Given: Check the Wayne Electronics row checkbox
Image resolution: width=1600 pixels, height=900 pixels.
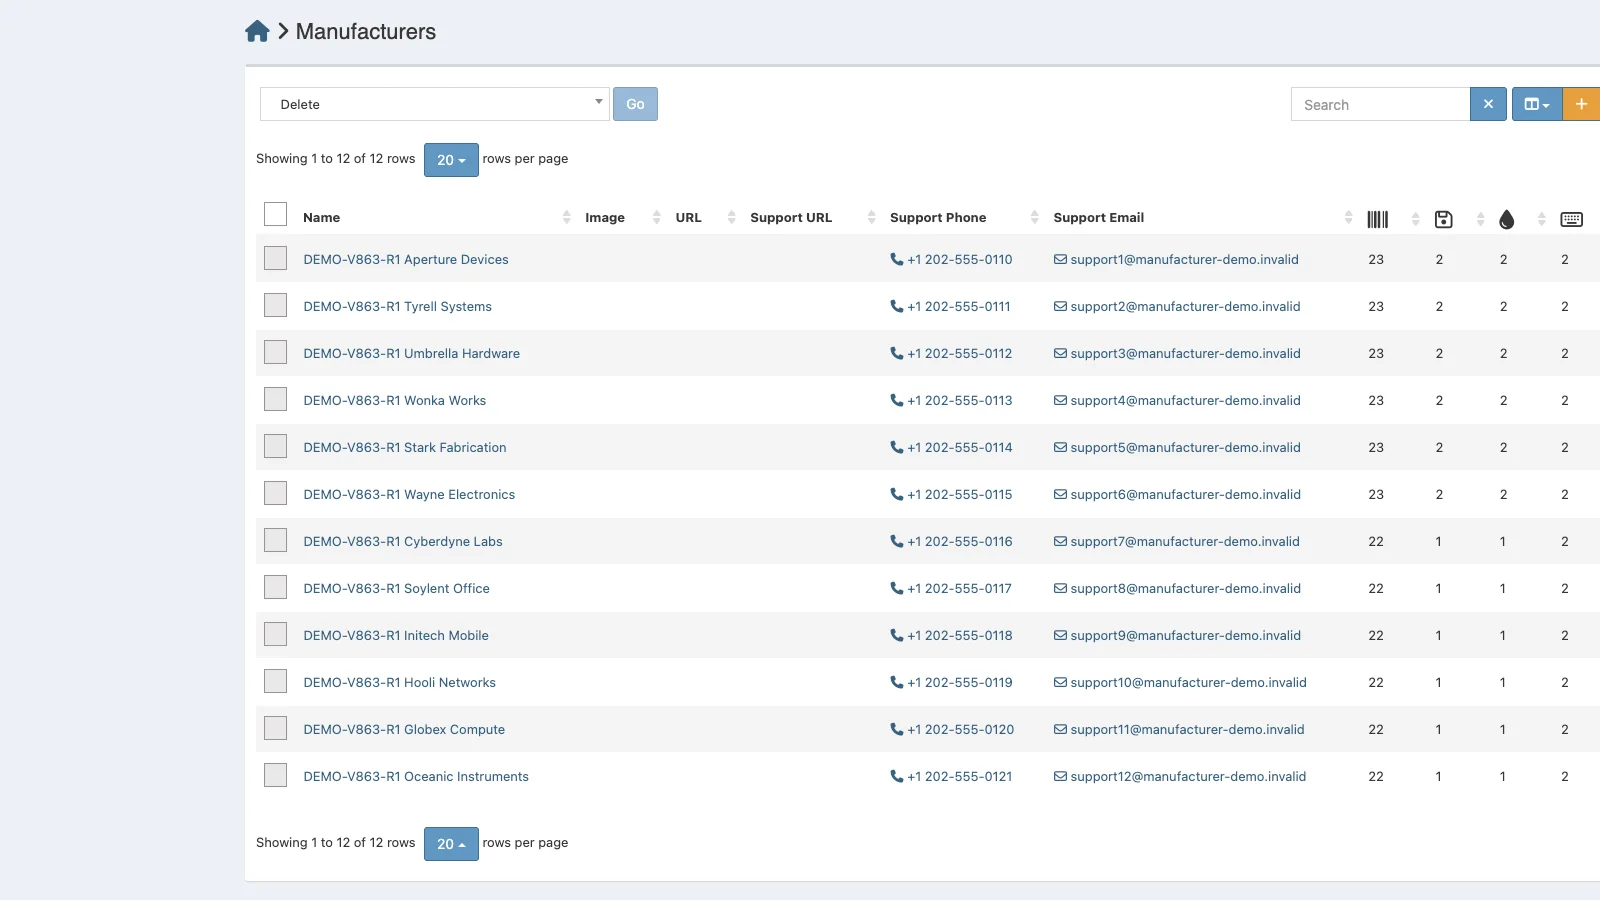Looking at the screenshot, I should coord(275,493).
